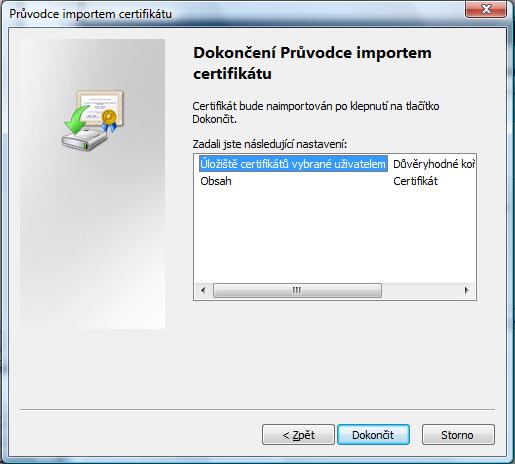Click the Důvěryhodné value cell
Screen dimensions: 515x464
pos(434,164)
